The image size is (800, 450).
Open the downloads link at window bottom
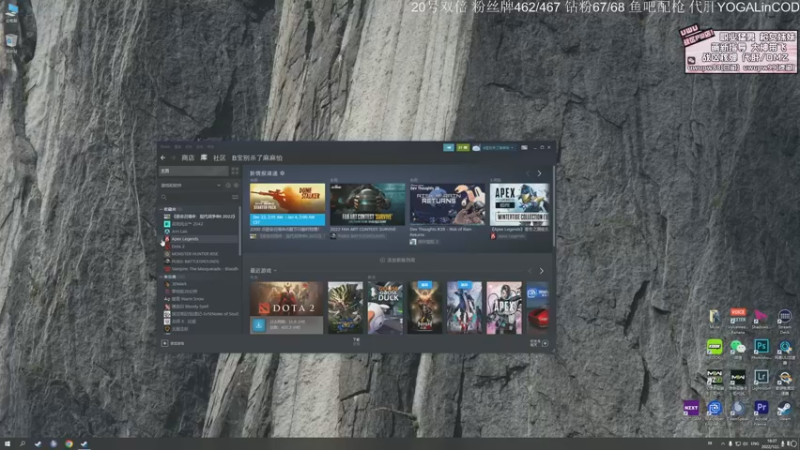(x=356, y=341)
